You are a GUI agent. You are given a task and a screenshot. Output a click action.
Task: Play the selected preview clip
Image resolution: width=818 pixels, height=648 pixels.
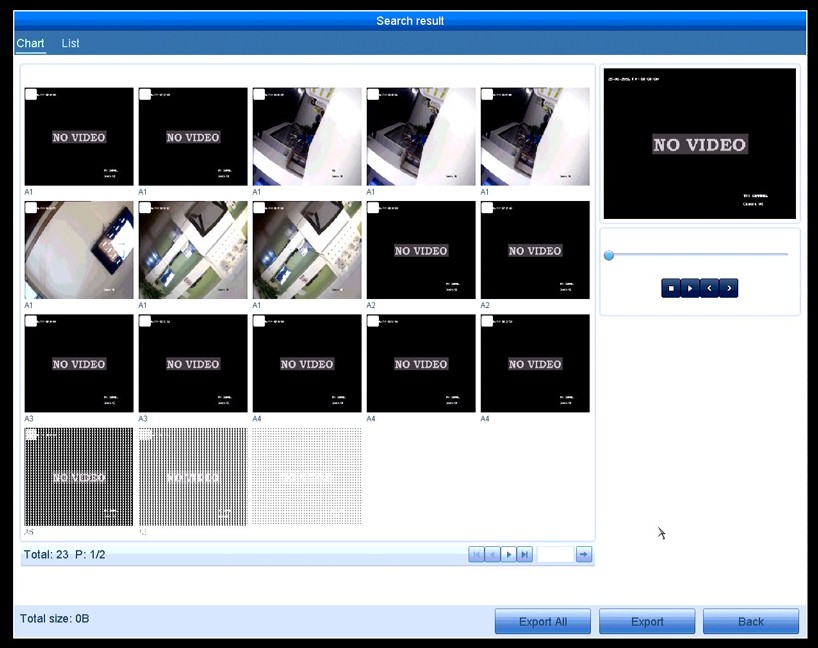(690, 288)
